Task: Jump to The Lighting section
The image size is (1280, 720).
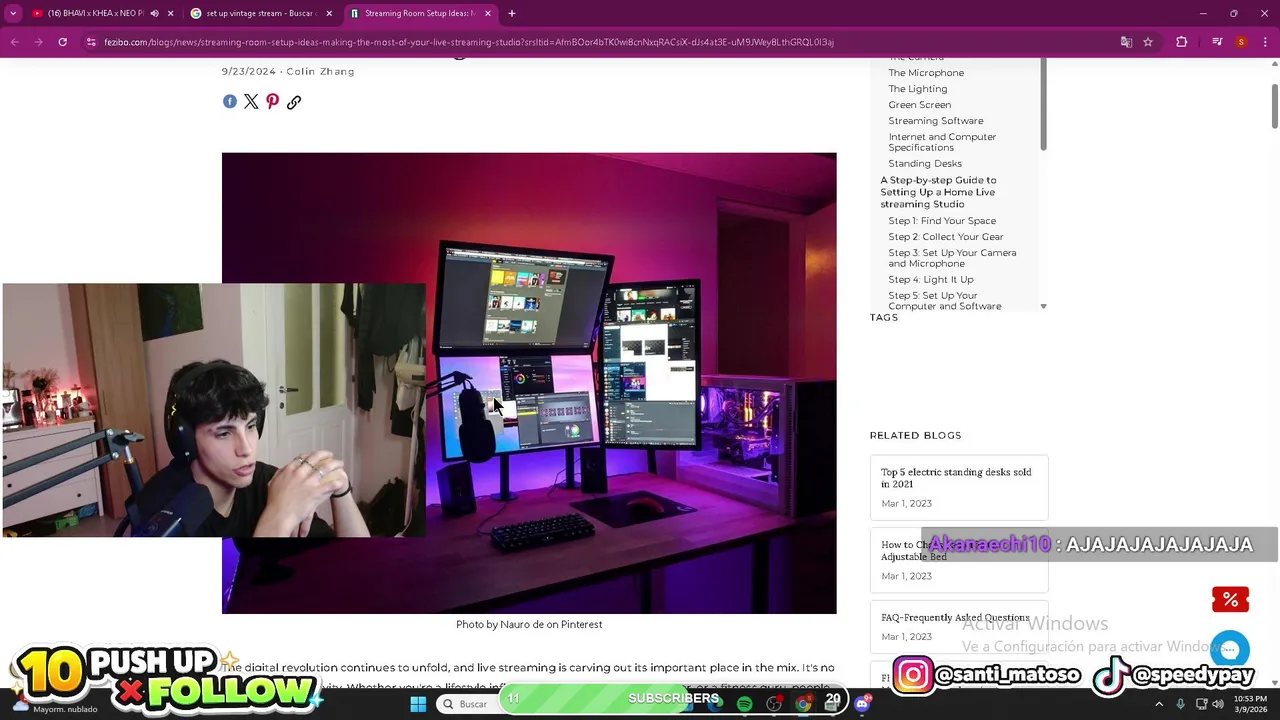Action: [x=917, y=89]
